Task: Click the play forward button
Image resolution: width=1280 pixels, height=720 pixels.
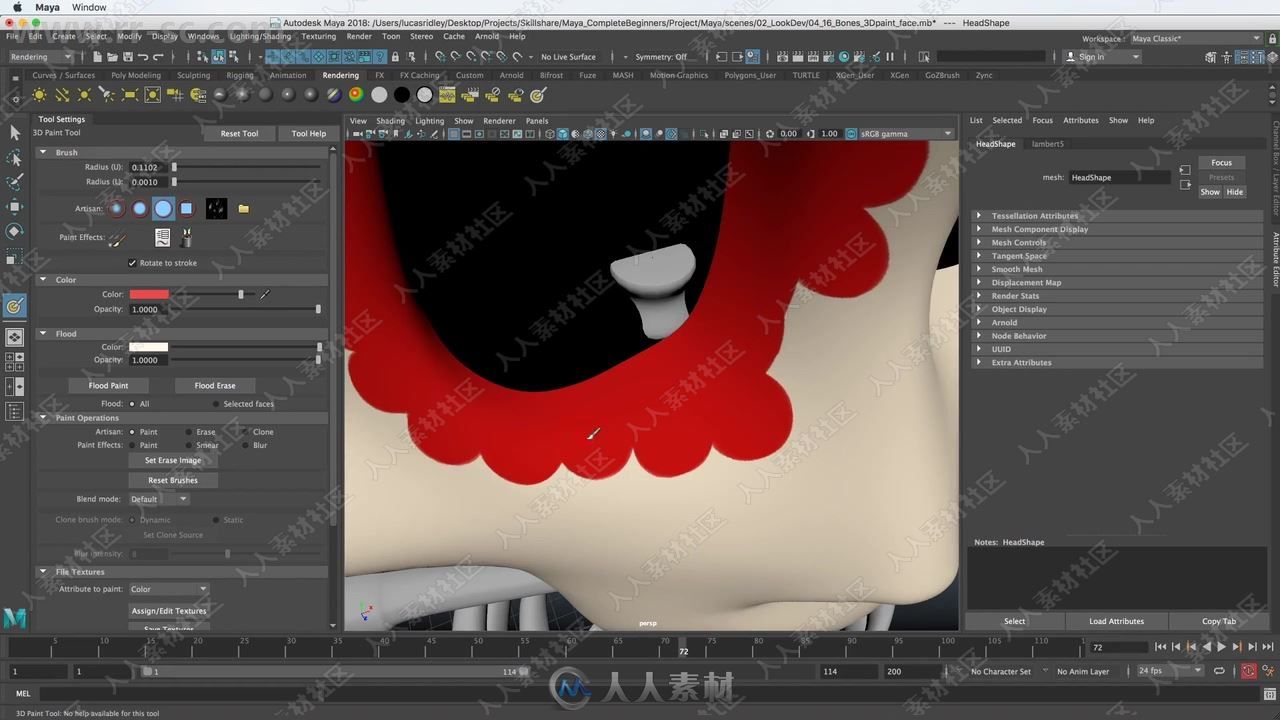Action: (x=1221, y=647)
